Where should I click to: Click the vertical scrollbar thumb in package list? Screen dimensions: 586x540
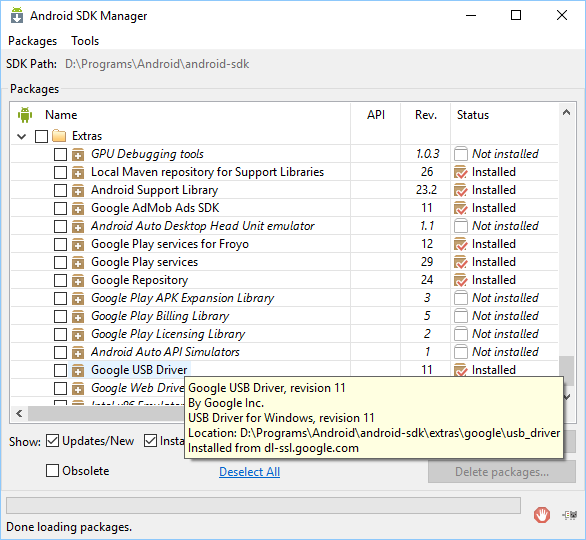coord(567,370)
